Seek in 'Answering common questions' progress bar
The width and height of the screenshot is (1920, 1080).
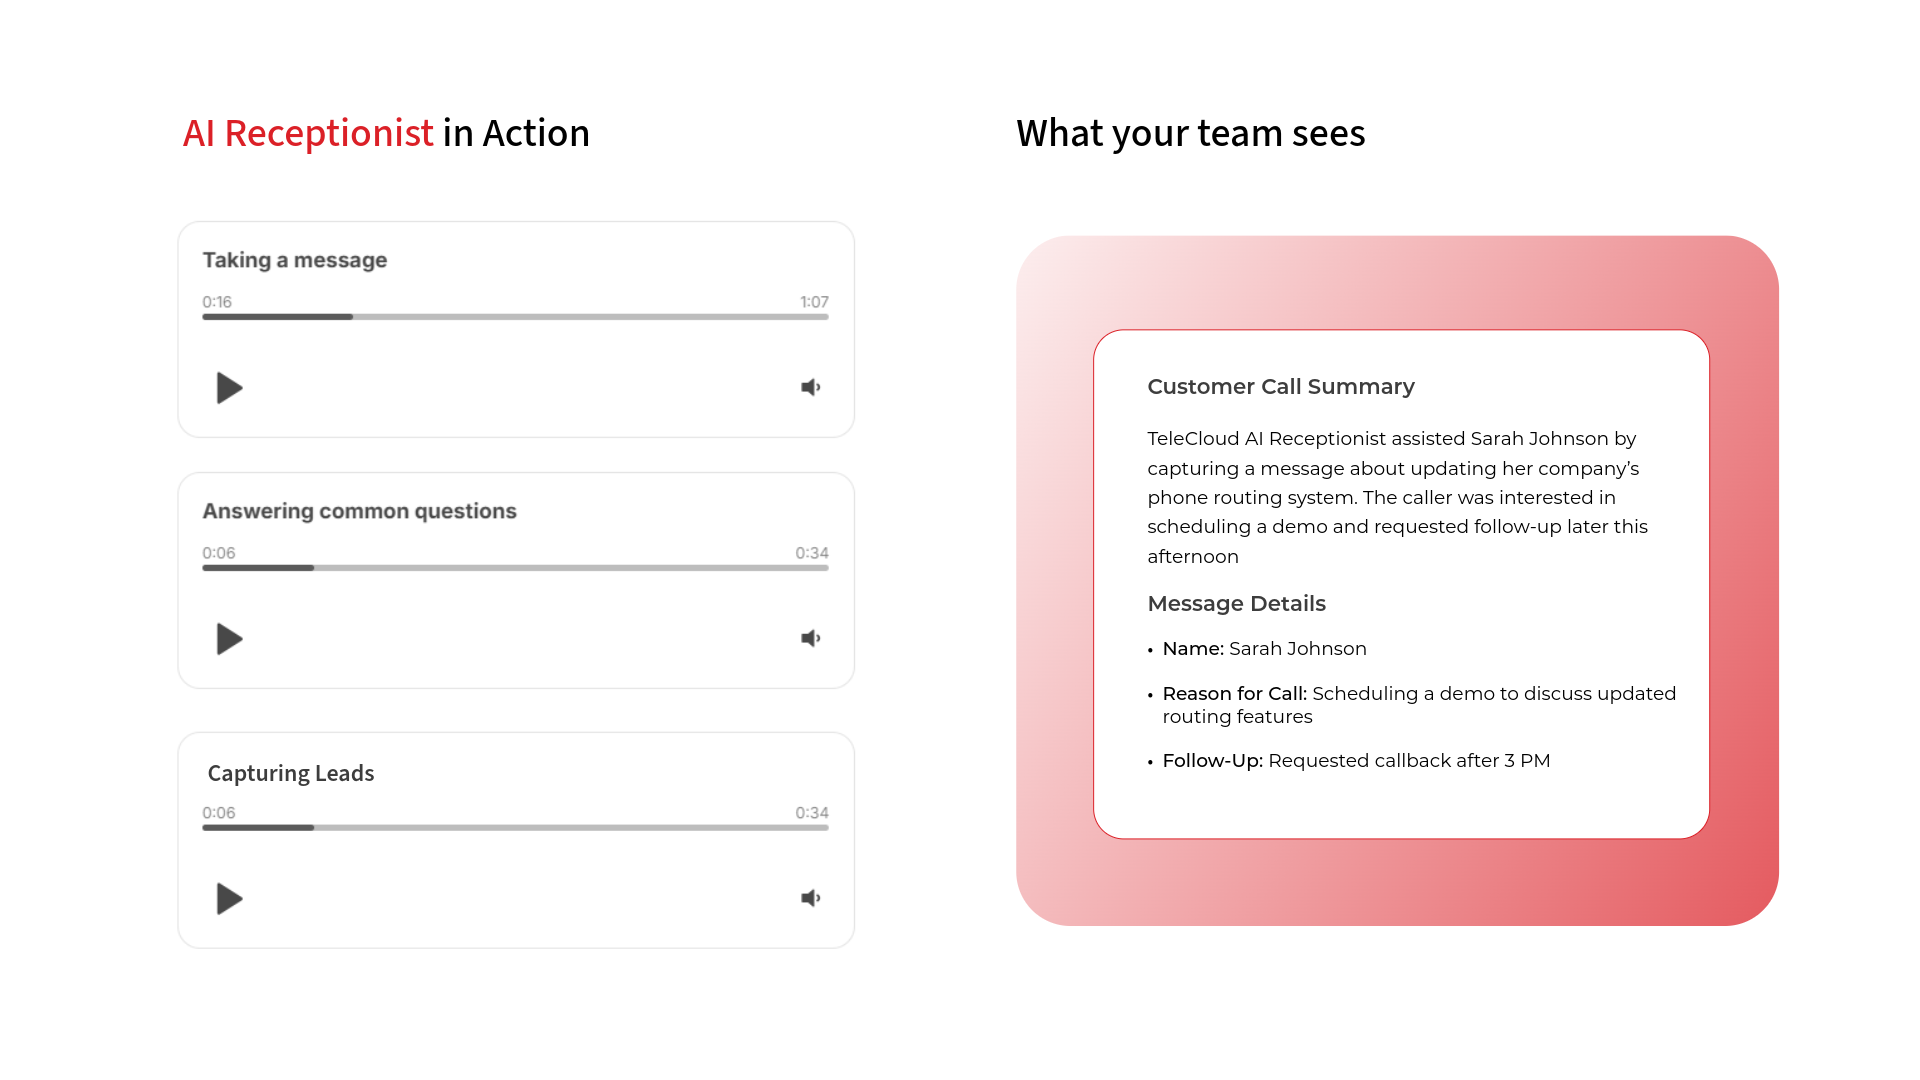click(515, 568)
